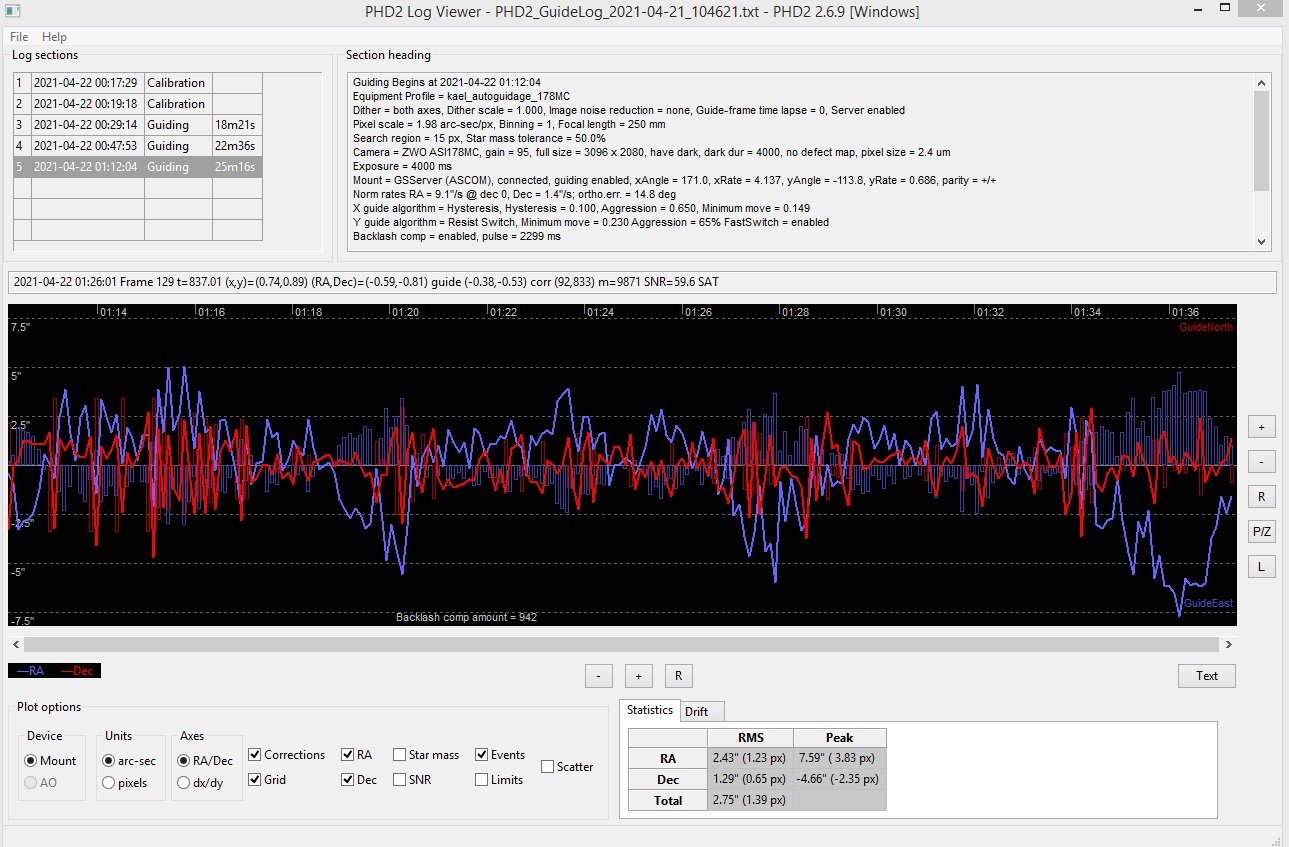Click the Section heading scrollbar up arrow
The width and height of the screenshot is (1289, 847).
coord(1262,84)
